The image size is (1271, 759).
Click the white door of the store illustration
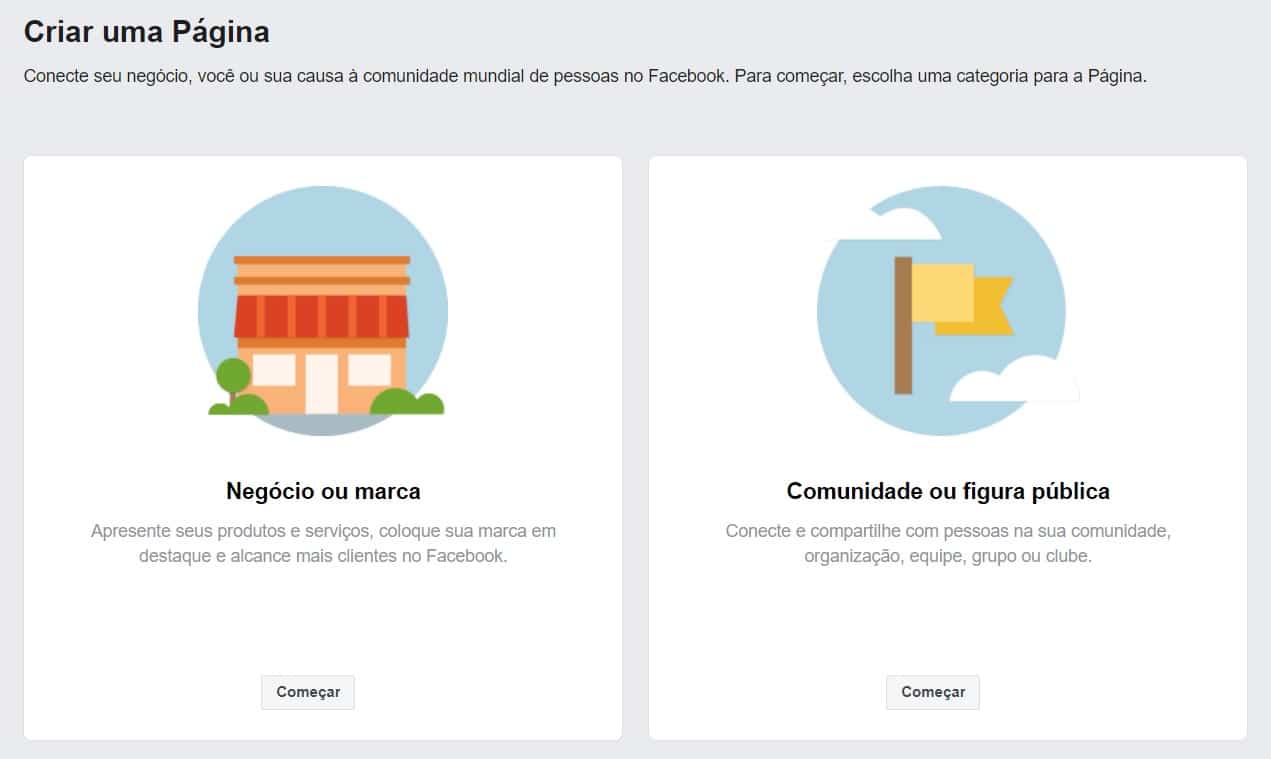click(x=322, y=384)
